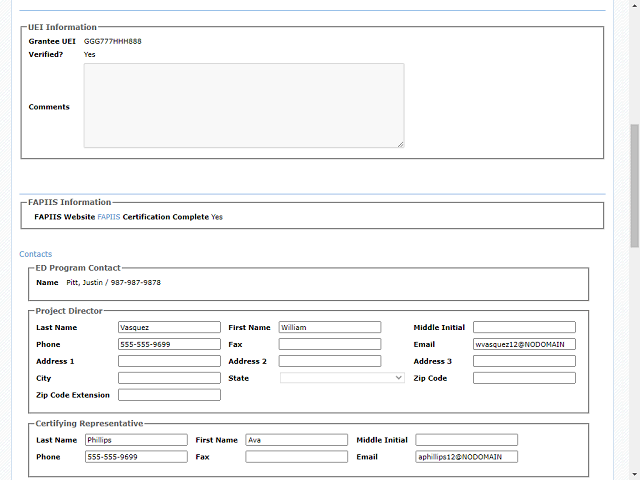Click the Project Director Phone field
Image resolution: width=640 pixels, height=480 pixels.
[x=169, y=344]
